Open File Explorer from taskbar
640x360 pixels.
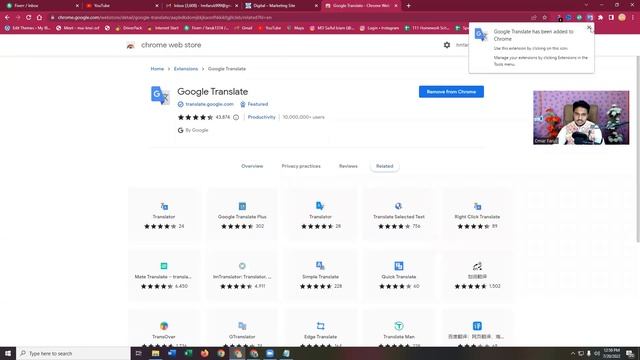tap(156, 353)
